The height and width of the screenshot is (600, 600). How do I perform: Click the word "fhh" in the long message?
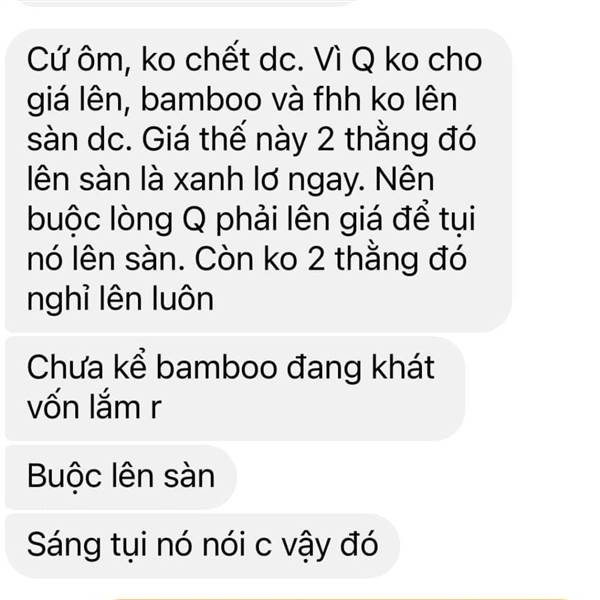point(337,100)
